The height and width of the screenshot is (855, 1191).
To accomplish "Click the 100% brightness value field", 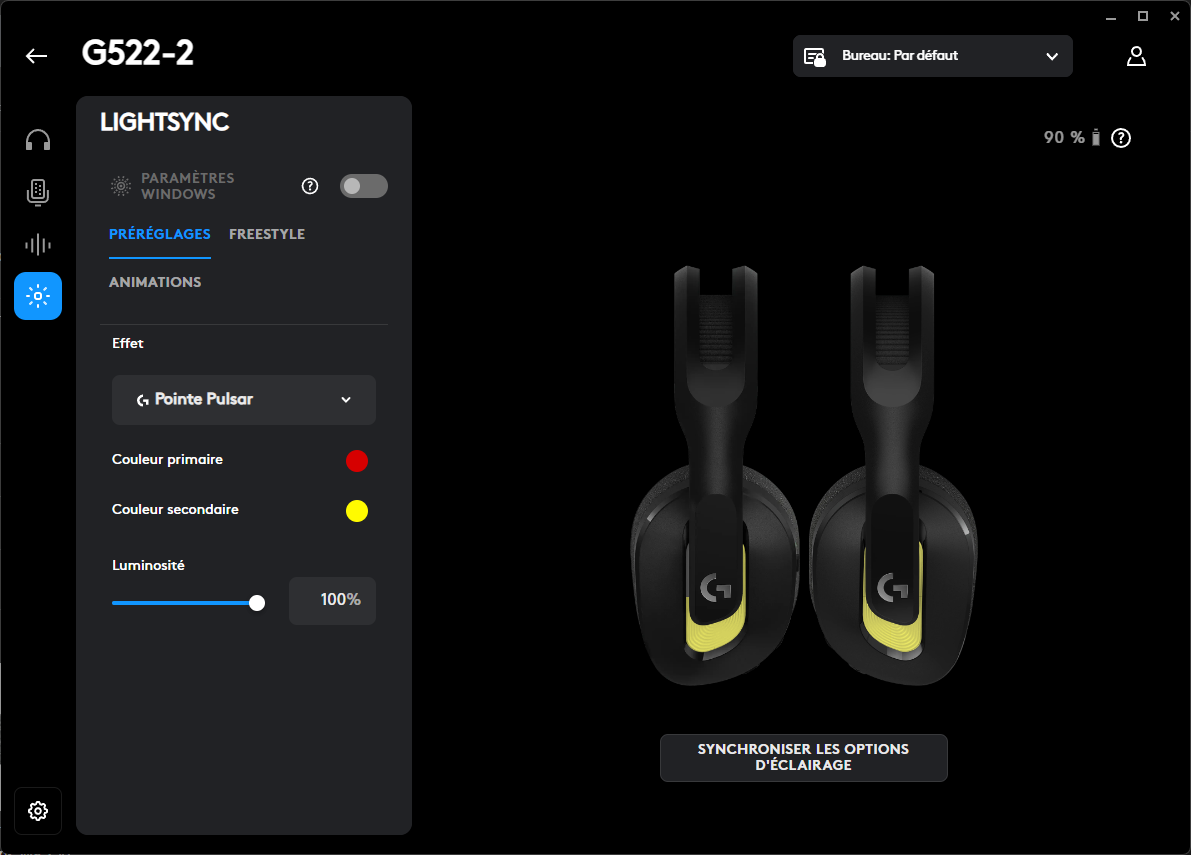I will 333,601.
